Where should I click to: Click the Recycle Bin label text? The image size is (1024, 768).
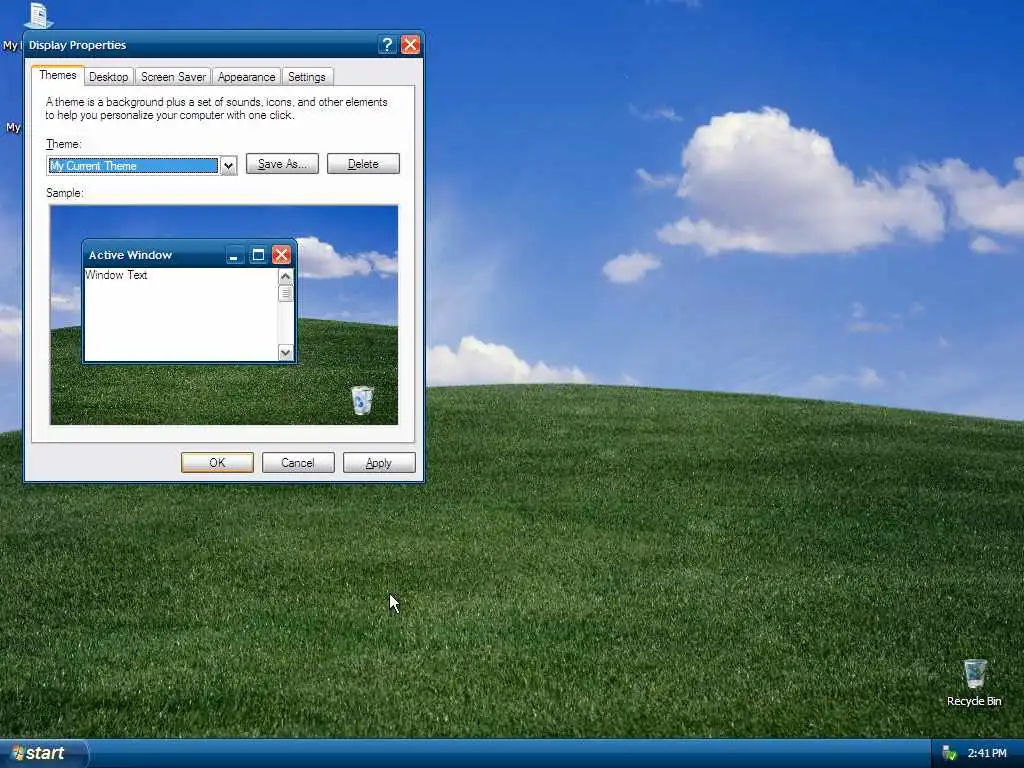tap(974, 701)
